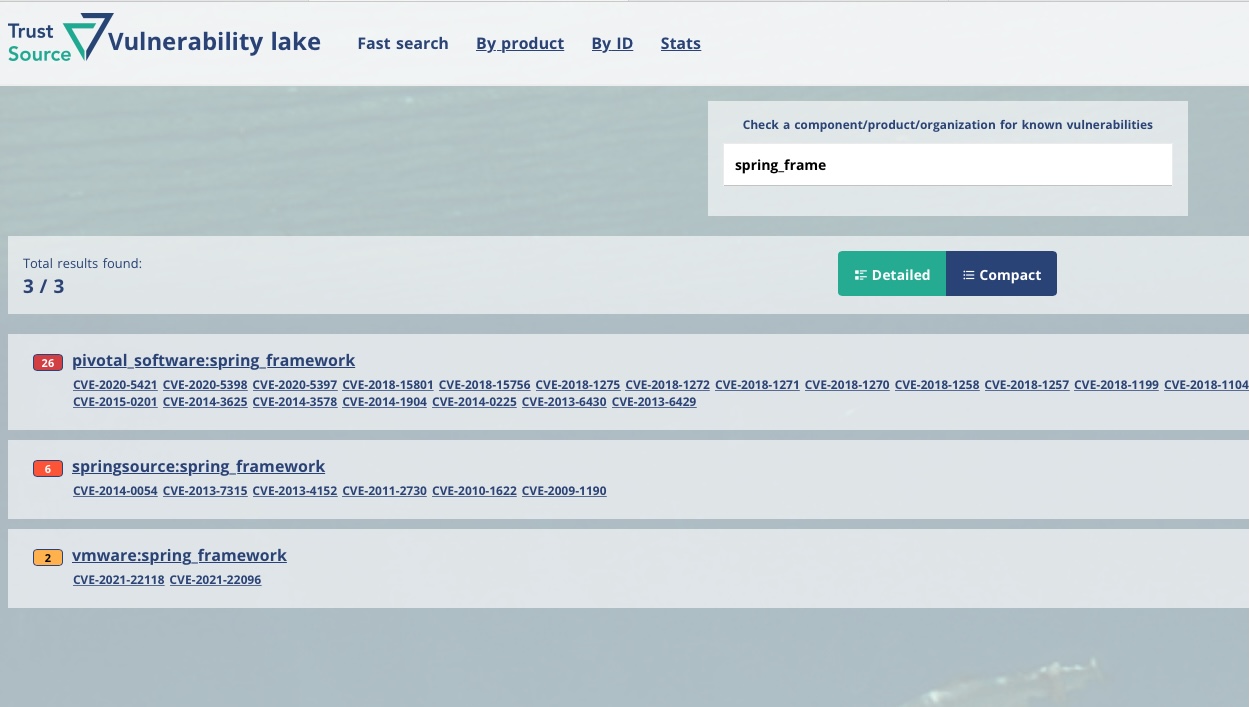Open CVE-2014-1904 details
This screenshot has height=707, width=1249.
pyautogui.click(x=385, y=402)
